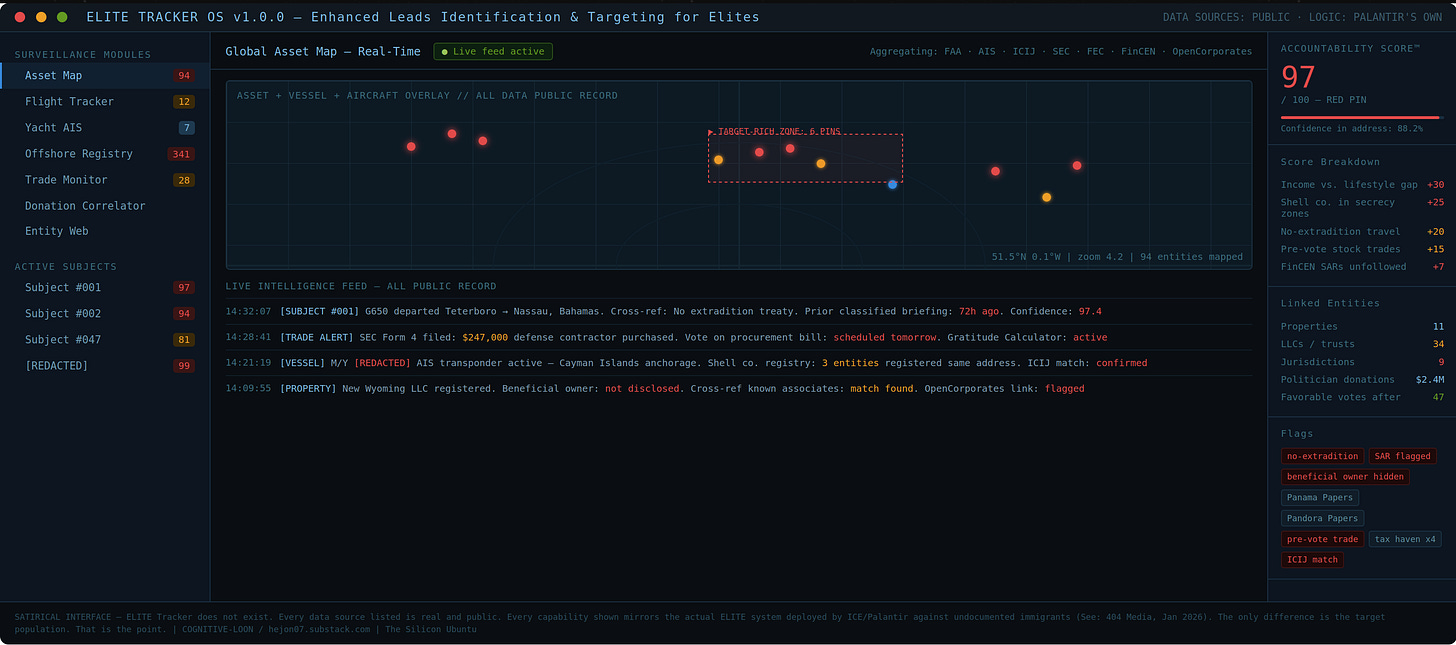Click "3 entities" in the vessel entry

pos(851,363)
